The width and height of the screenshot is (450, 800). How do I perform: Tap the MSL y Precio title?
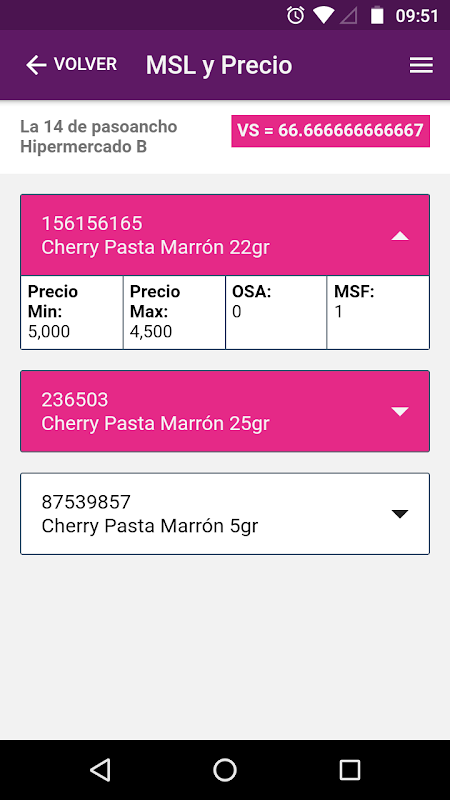point(219,65)
